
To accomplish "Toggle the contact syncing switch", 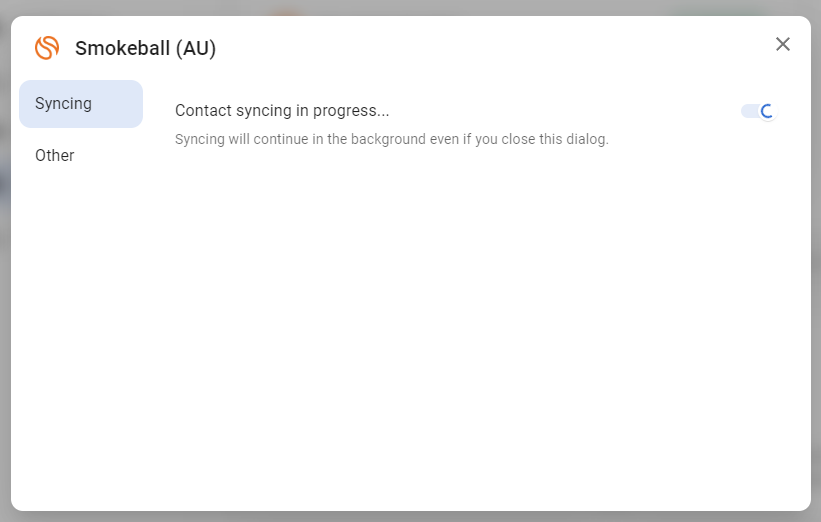I will [x=758, y=111].
